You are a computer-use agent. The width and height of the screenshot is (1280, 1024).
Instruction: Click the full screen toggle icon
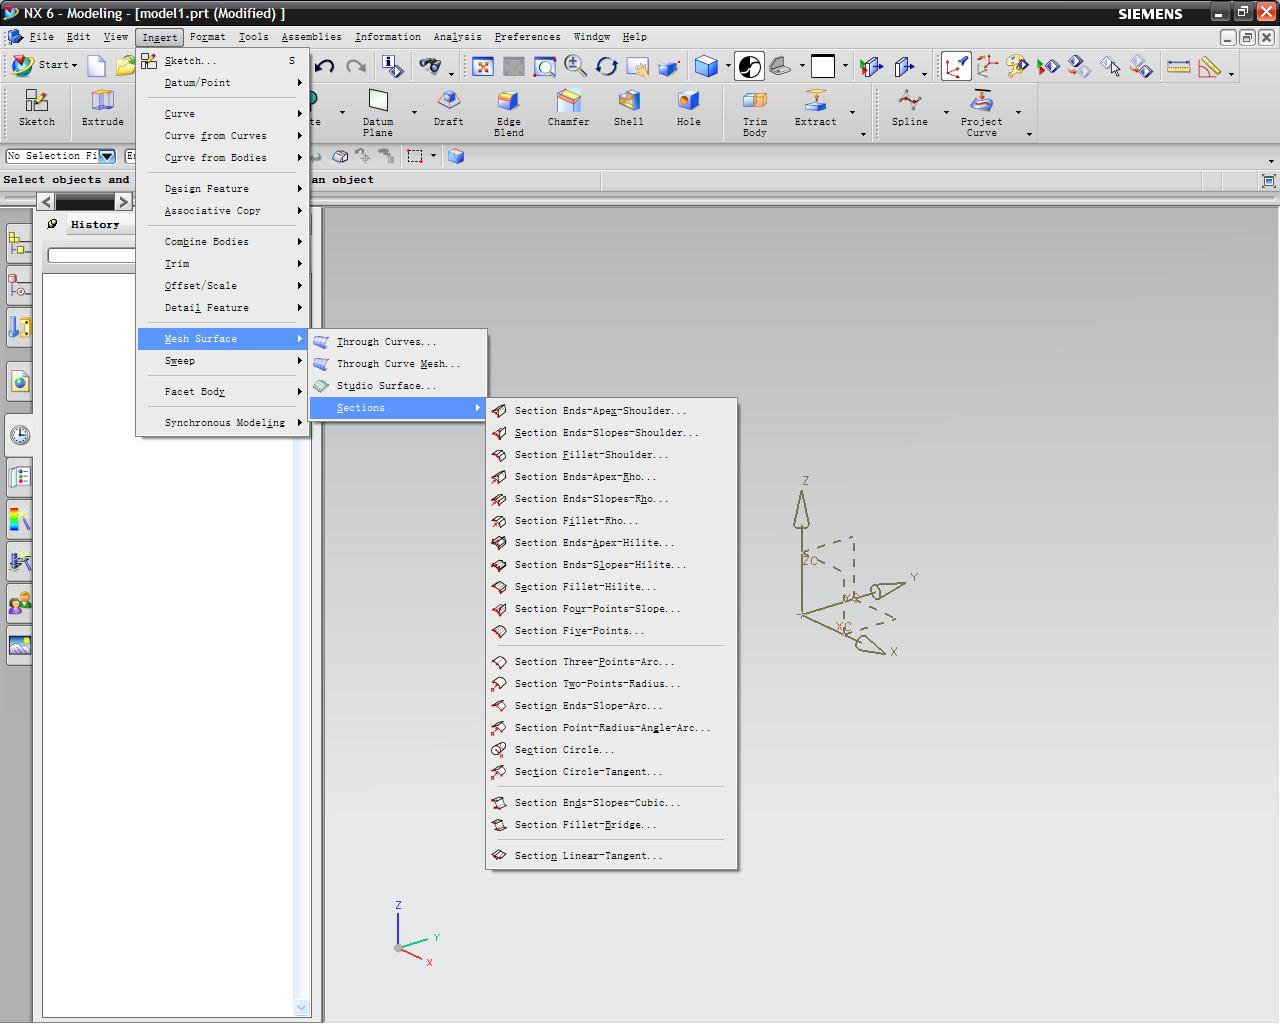coord(1268,180)
